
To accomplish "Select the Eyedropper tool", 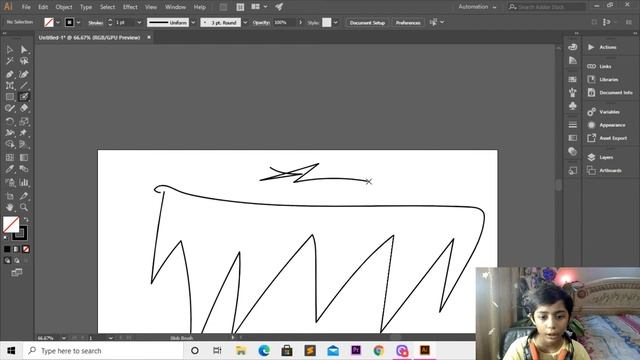I will [x=10, y=169].
